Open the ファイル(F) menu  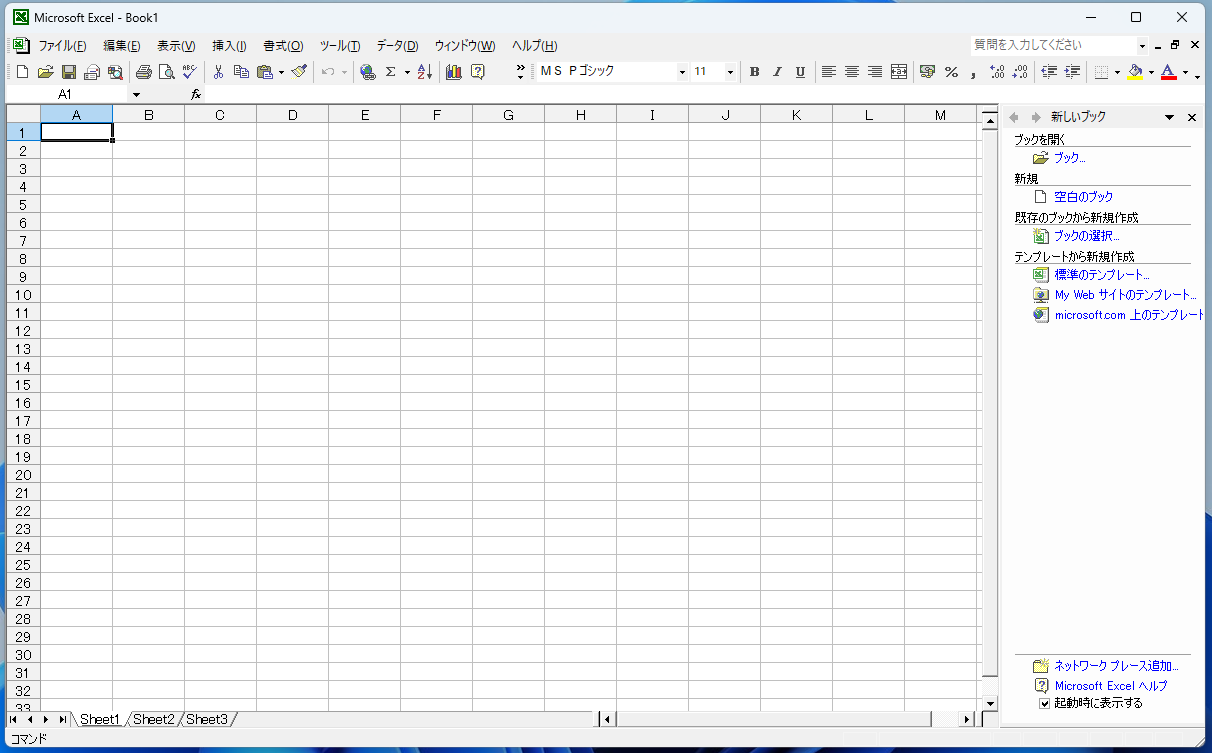coord(62,46)
